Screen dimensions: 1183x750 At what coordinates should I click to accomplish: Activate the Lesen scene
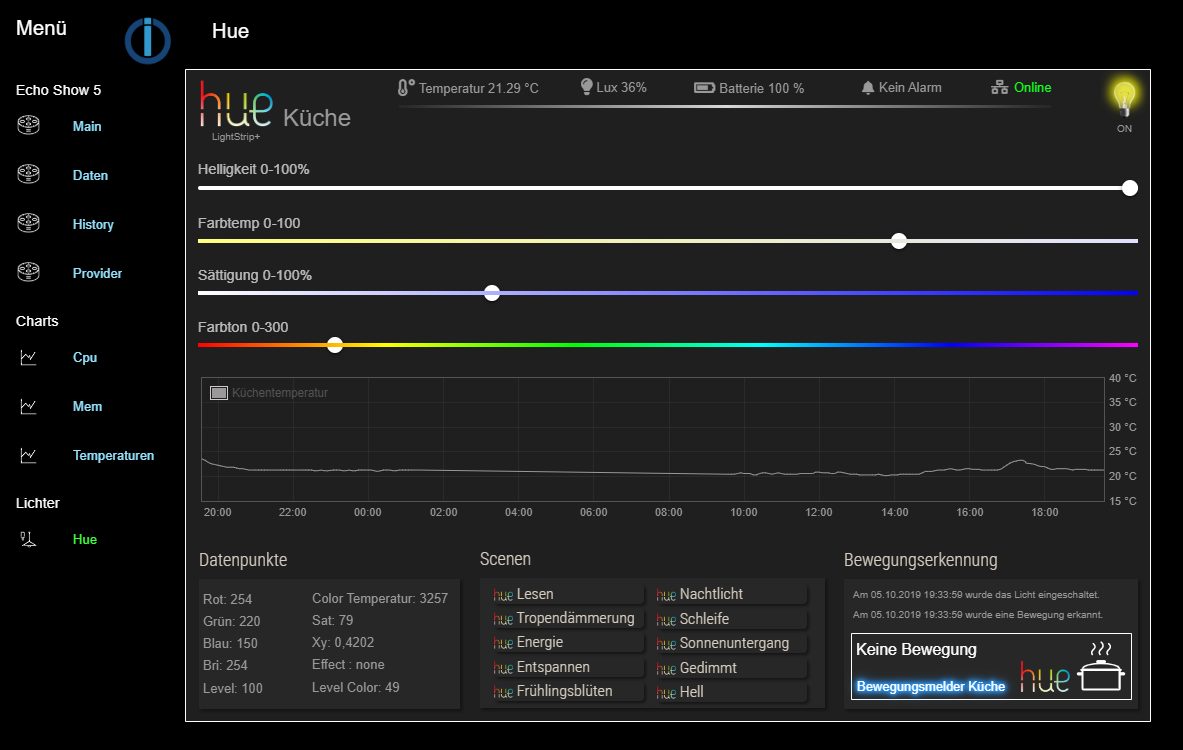click(567, 595)
